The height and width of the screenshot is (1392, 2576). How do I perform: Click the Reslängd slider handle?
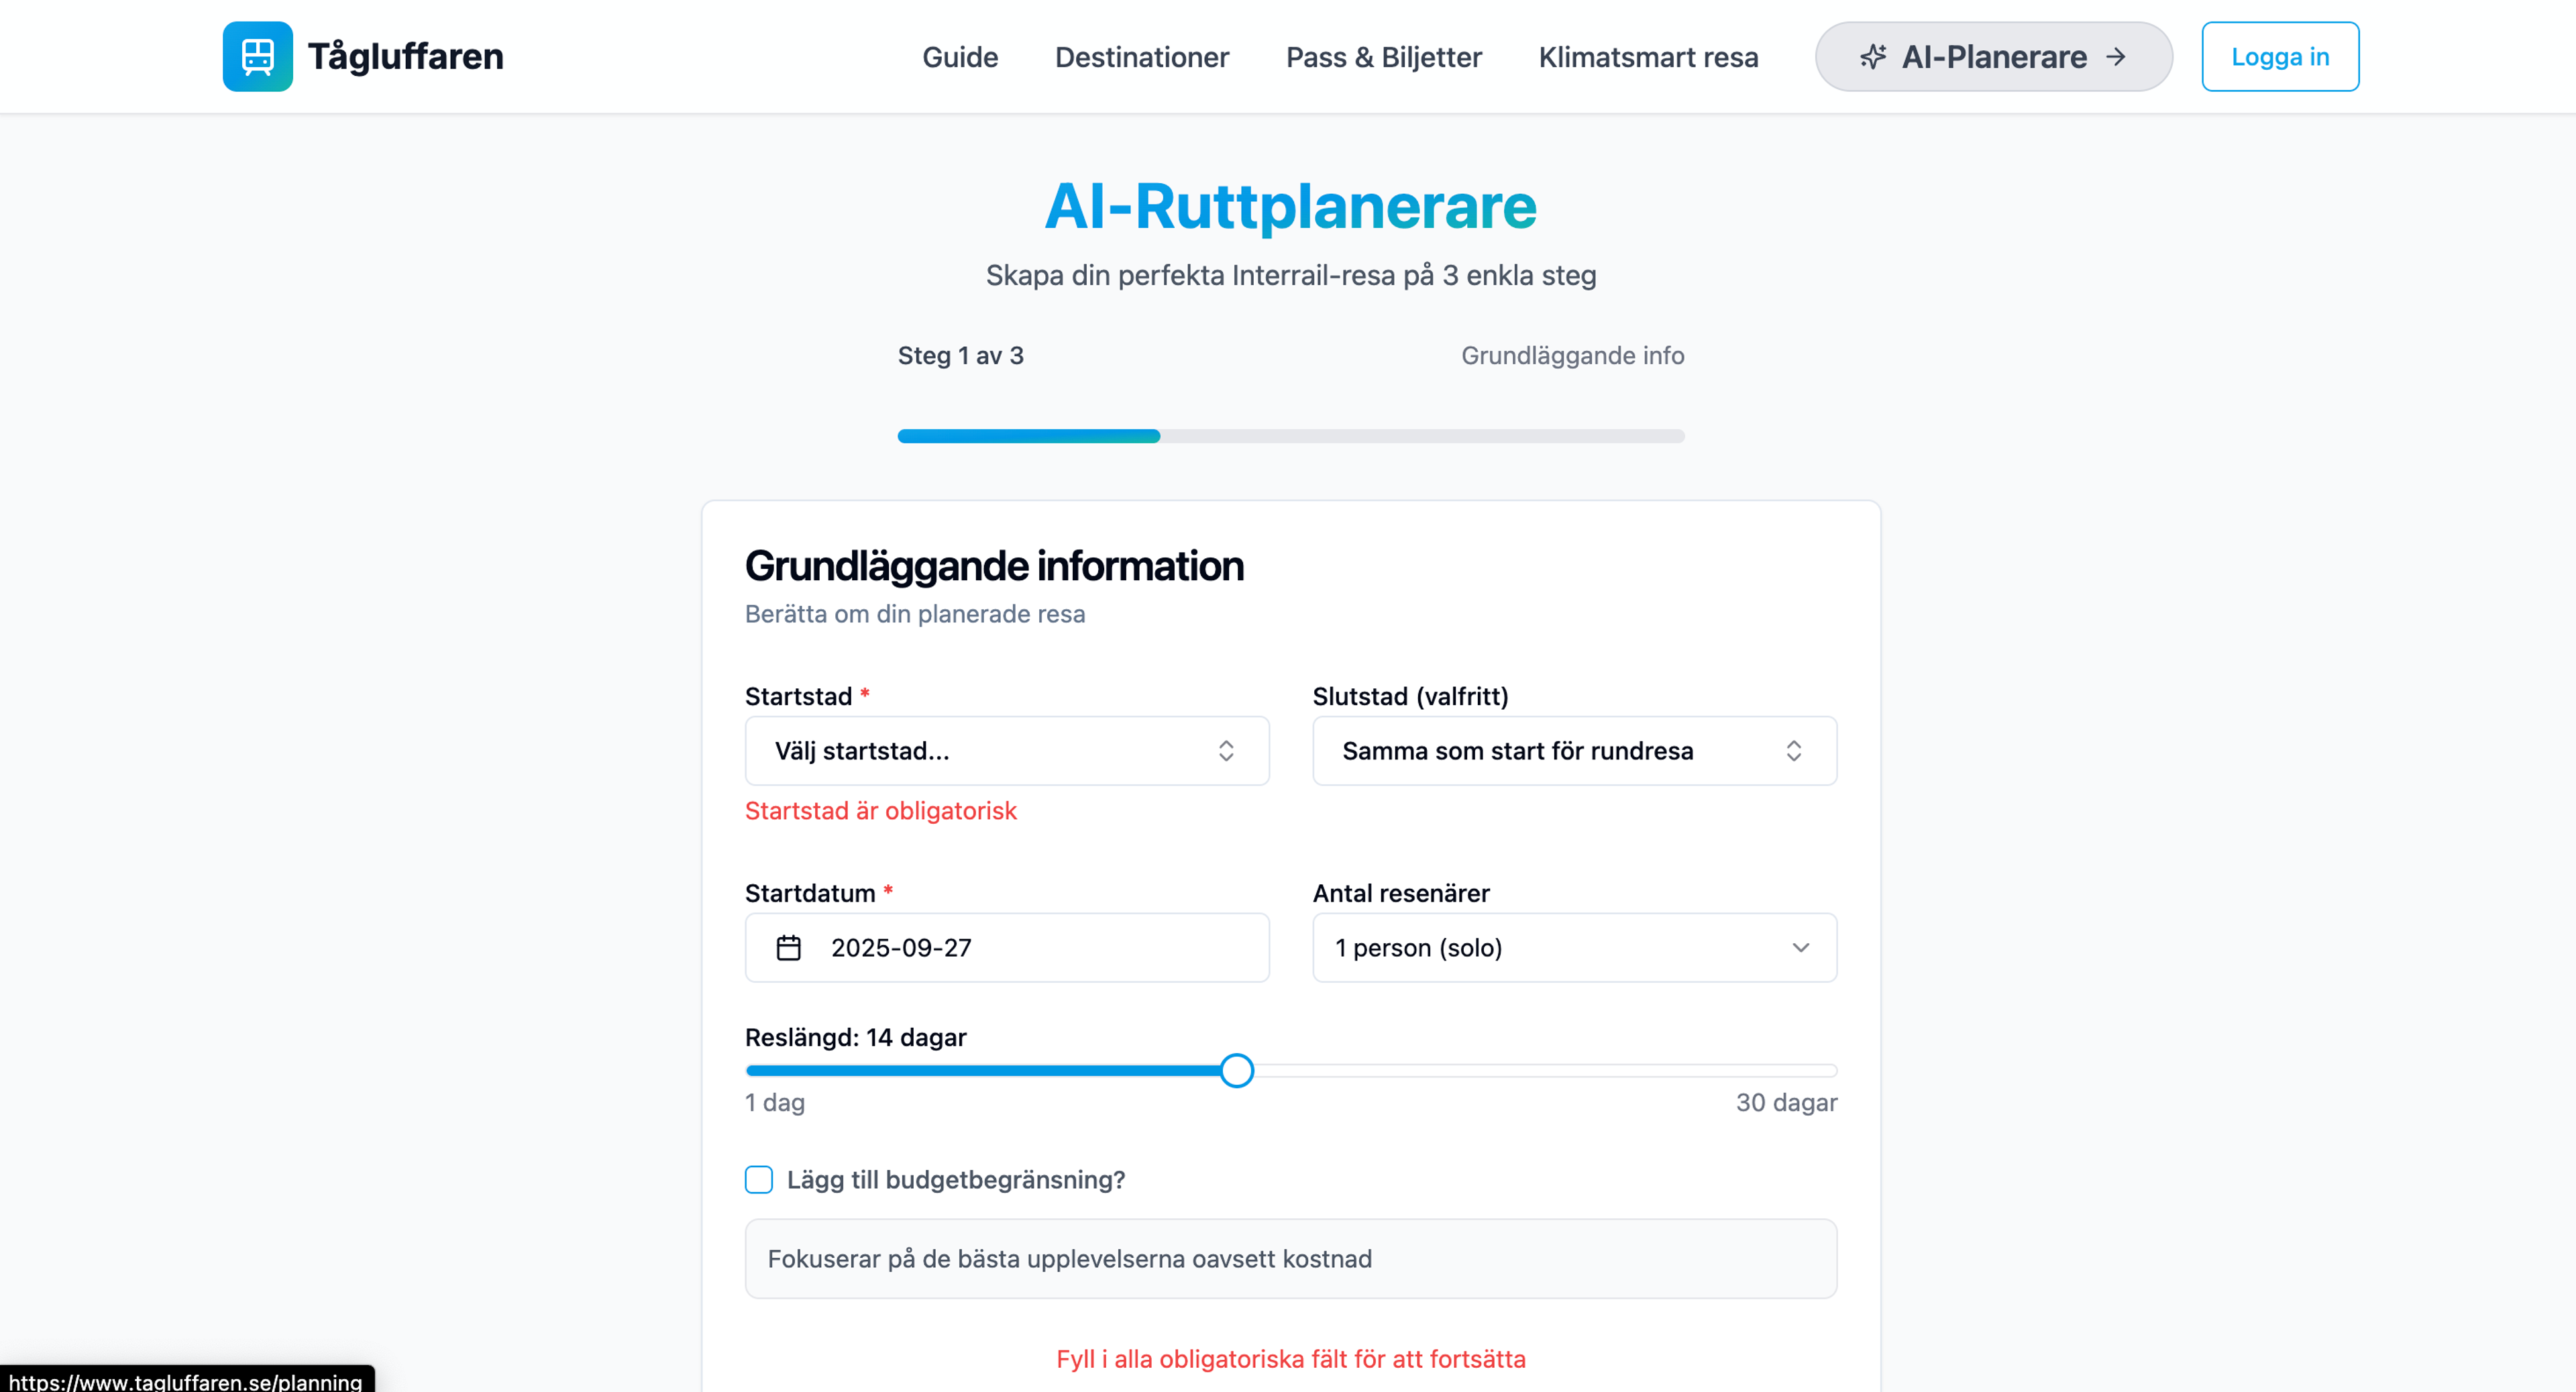[x=1236, y=1070]
